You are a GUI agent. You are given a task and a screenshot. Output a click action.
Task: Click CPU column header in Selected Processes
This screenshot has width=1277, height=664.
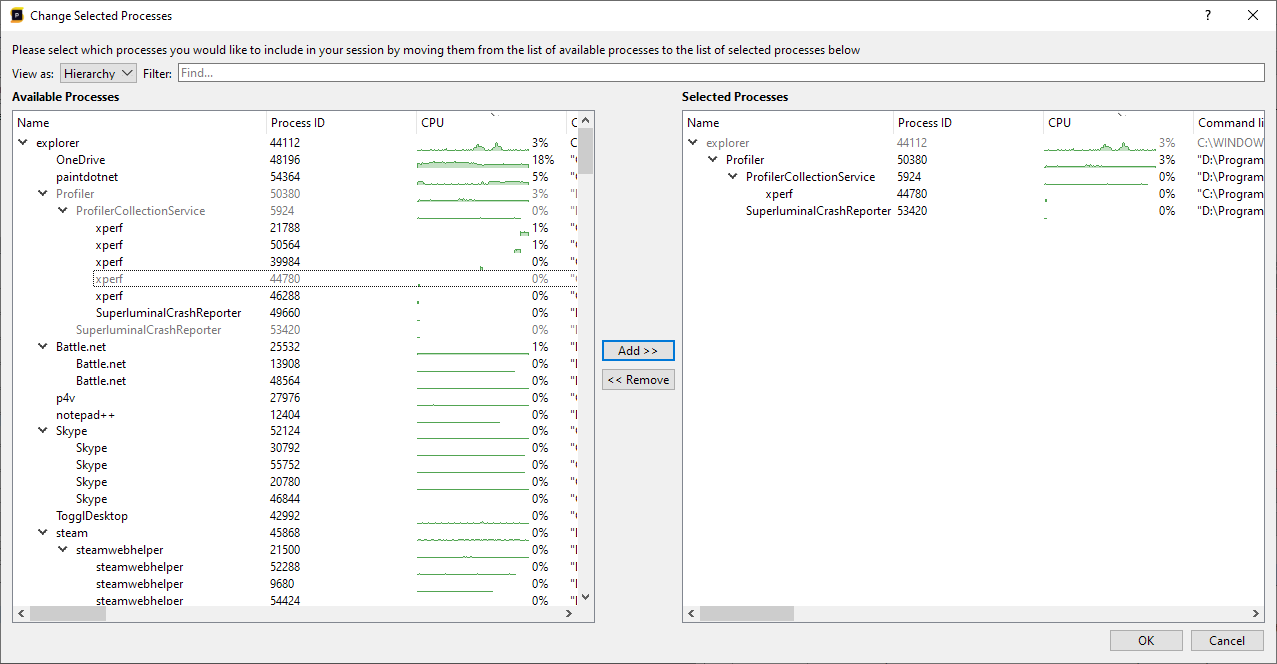[1115, 123]
